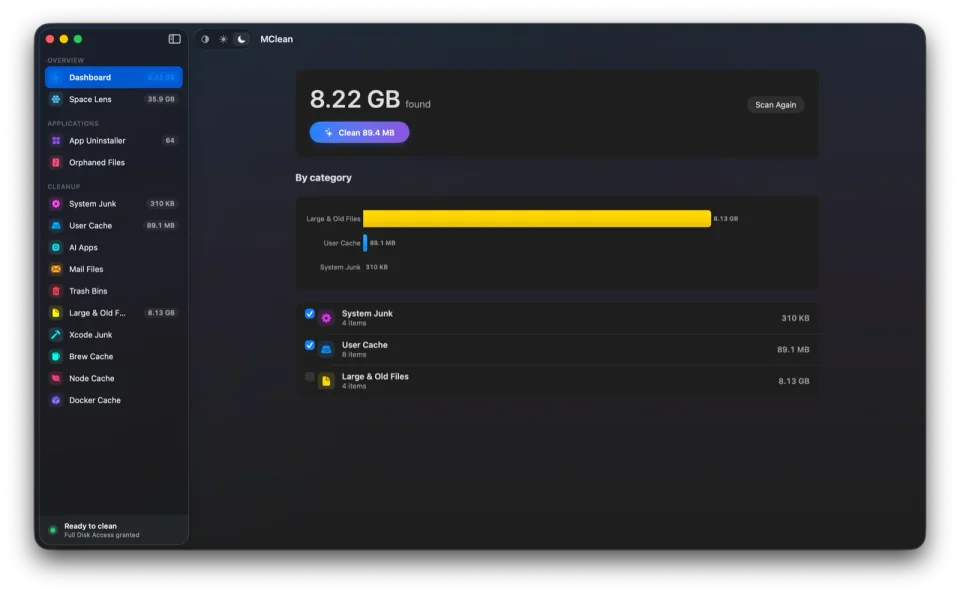Click the blue User Cache bar
This screenshot has height=595, width=960.
[365, 243]
